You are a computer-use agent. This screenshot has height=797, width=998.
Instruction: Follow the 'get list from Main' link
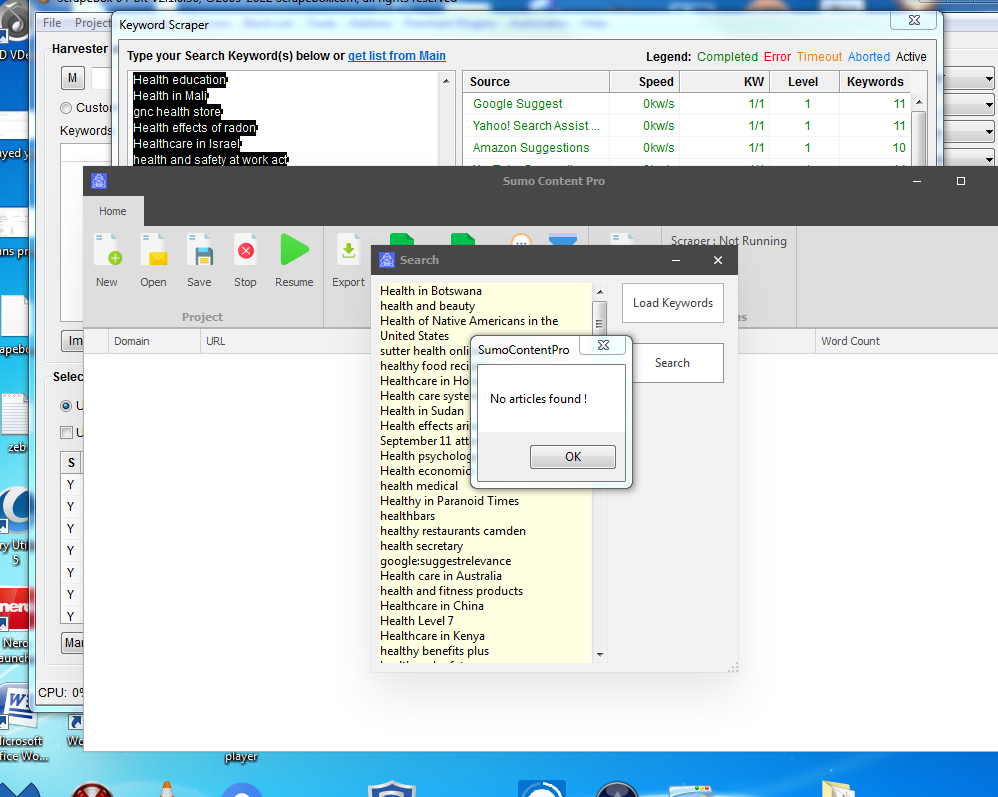tap(397, 56)
